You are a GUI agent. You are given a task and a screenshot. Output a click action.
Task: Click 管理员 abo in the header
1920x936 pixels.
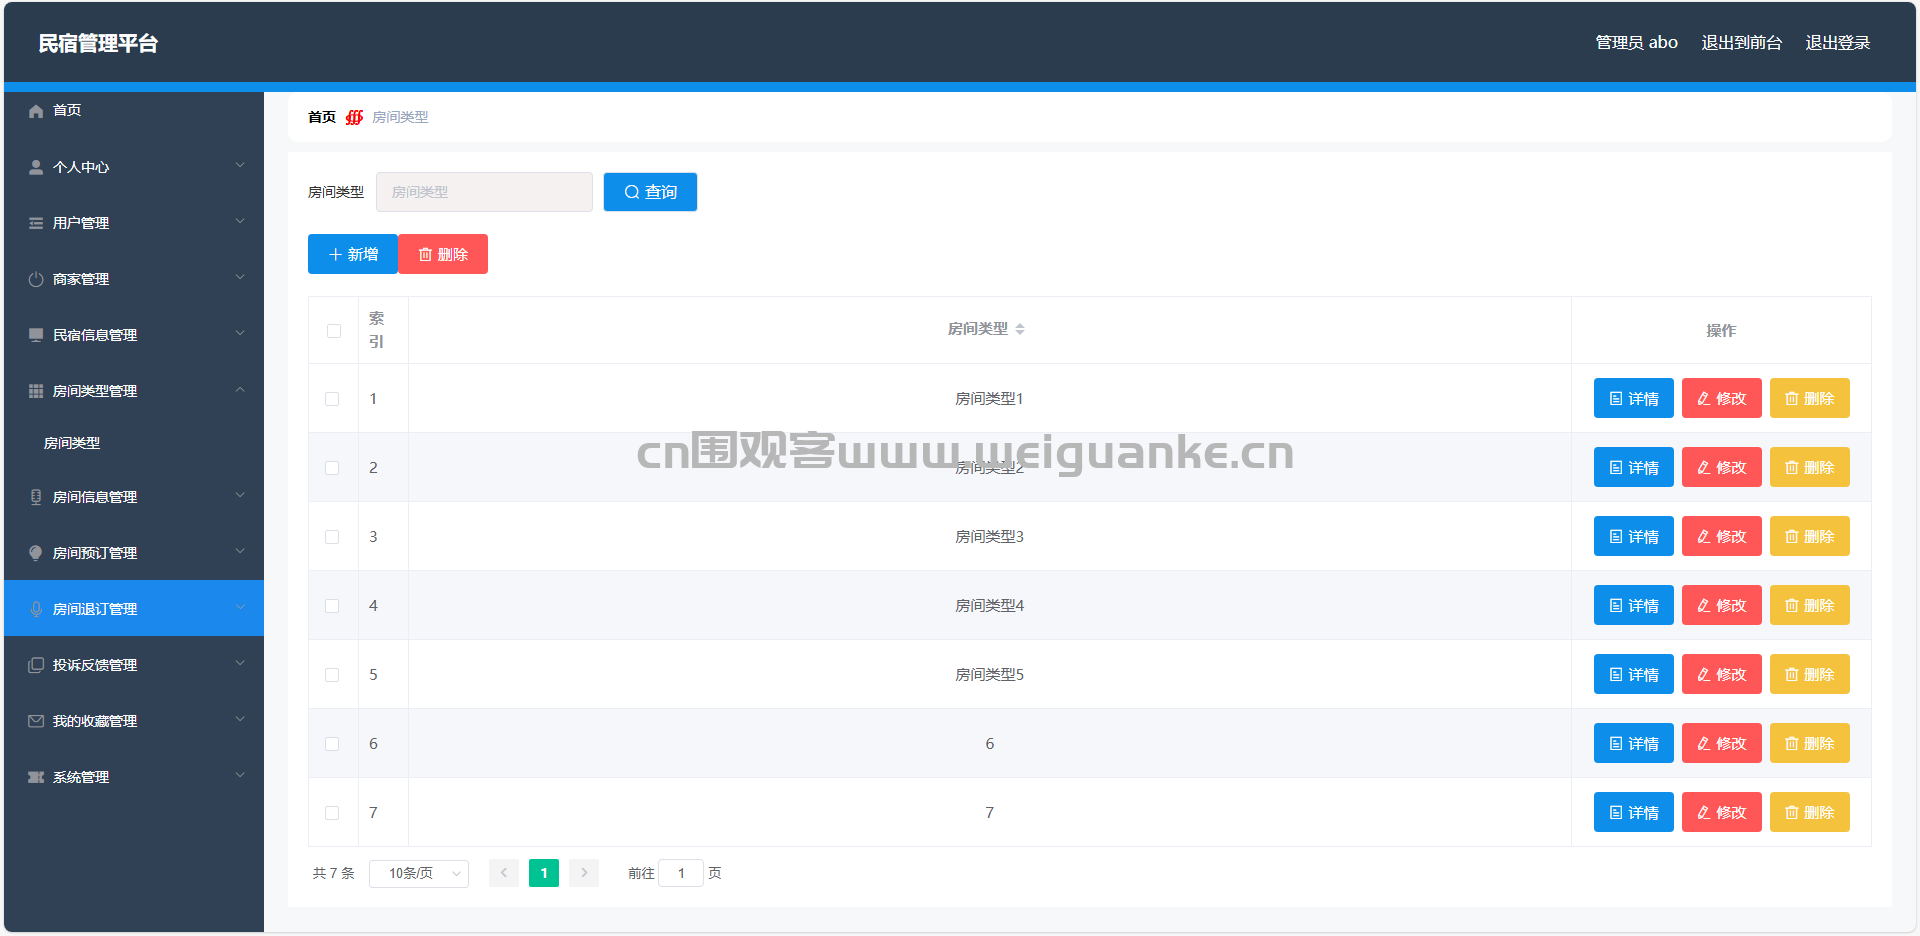point(1636,42)
